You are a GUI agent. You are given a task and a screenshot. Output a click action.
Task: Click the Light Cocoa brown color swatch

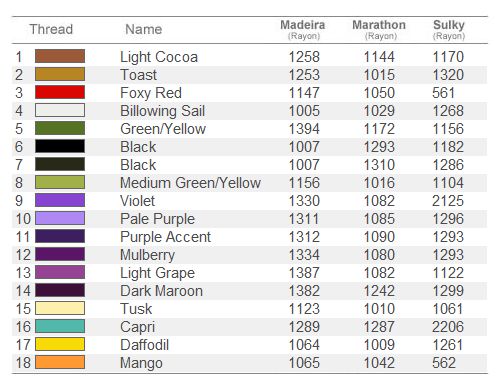[60, 56]
